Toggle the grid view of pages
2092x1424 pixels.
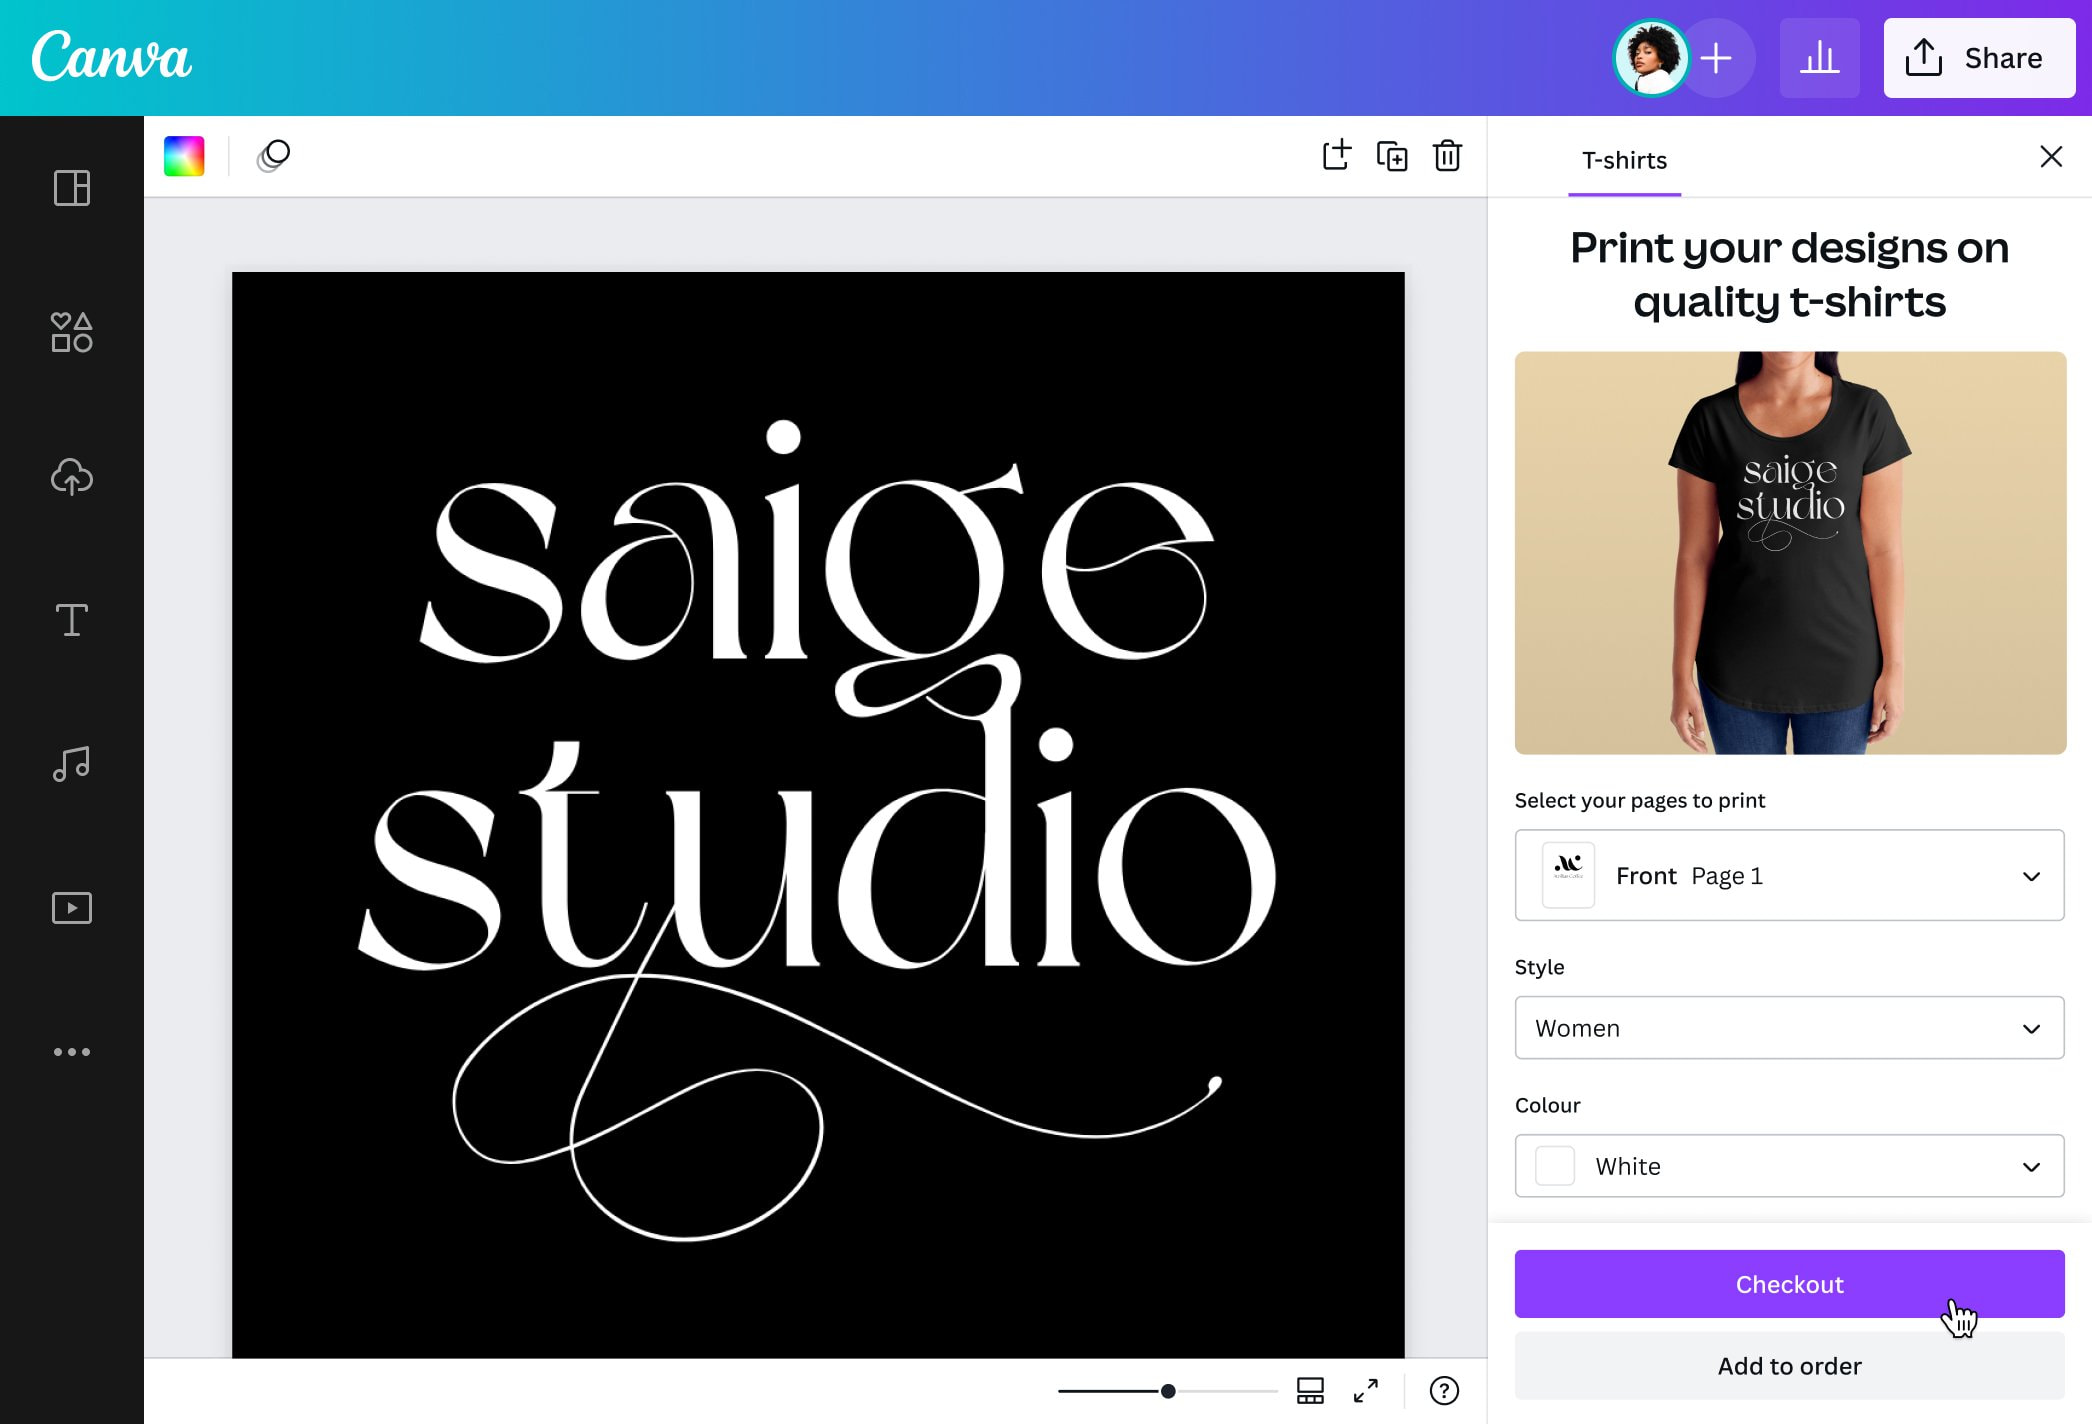tap(1312, 1389)
